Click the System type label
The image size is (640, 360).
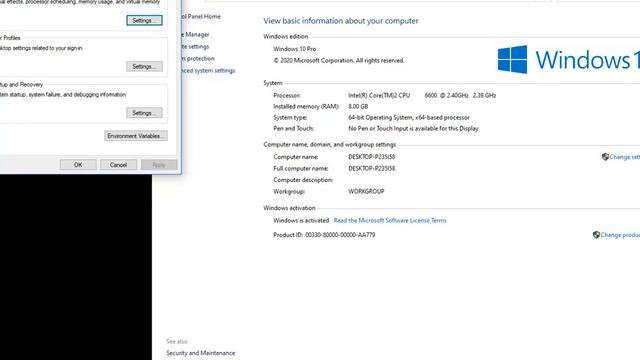(x=290, y=117)
